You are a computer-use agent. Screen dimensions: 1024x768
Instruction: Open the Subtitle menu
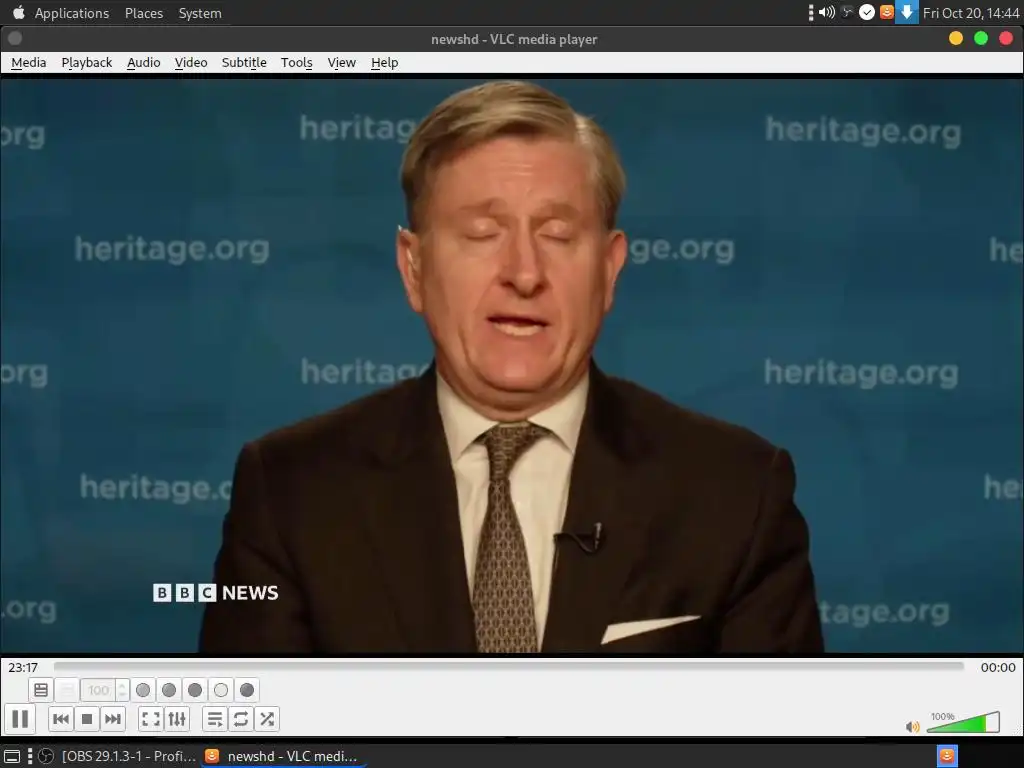[x=244, y=63]
